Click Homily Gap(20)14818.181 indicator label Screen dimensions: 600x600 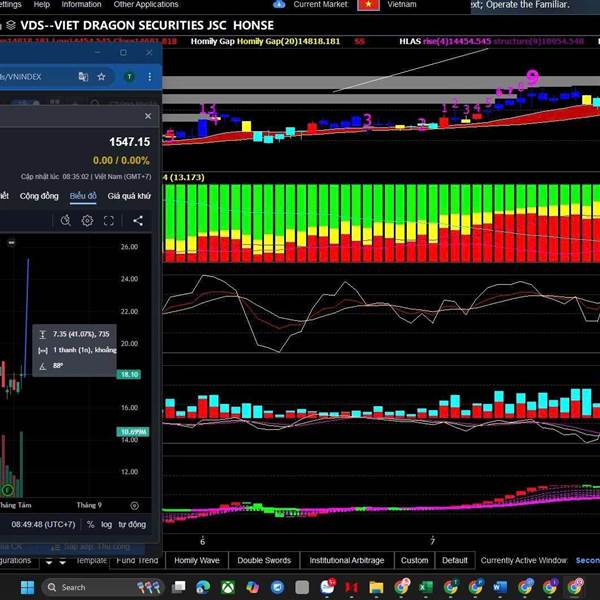click(288, 41)
